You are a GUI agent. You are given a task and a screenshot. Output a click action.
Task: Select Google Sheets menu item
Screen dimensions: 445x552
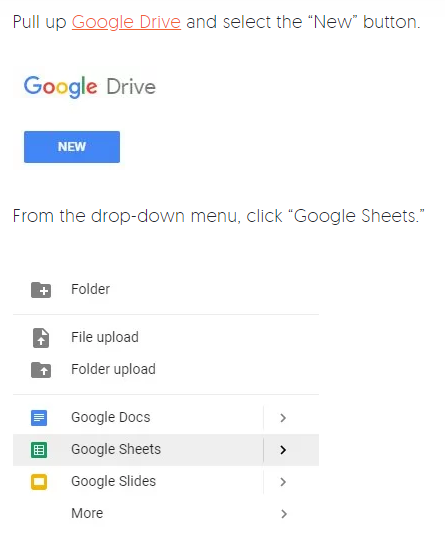pyautogui.click(x=138, y=450)
